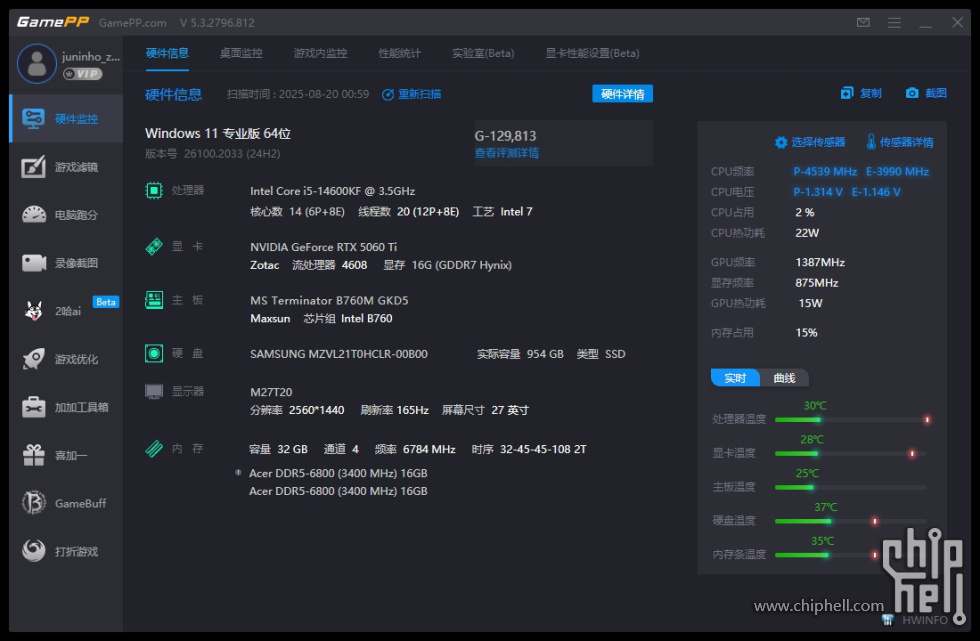
Task: Click the GamePP.com website link
Action: tap(132, 22)
